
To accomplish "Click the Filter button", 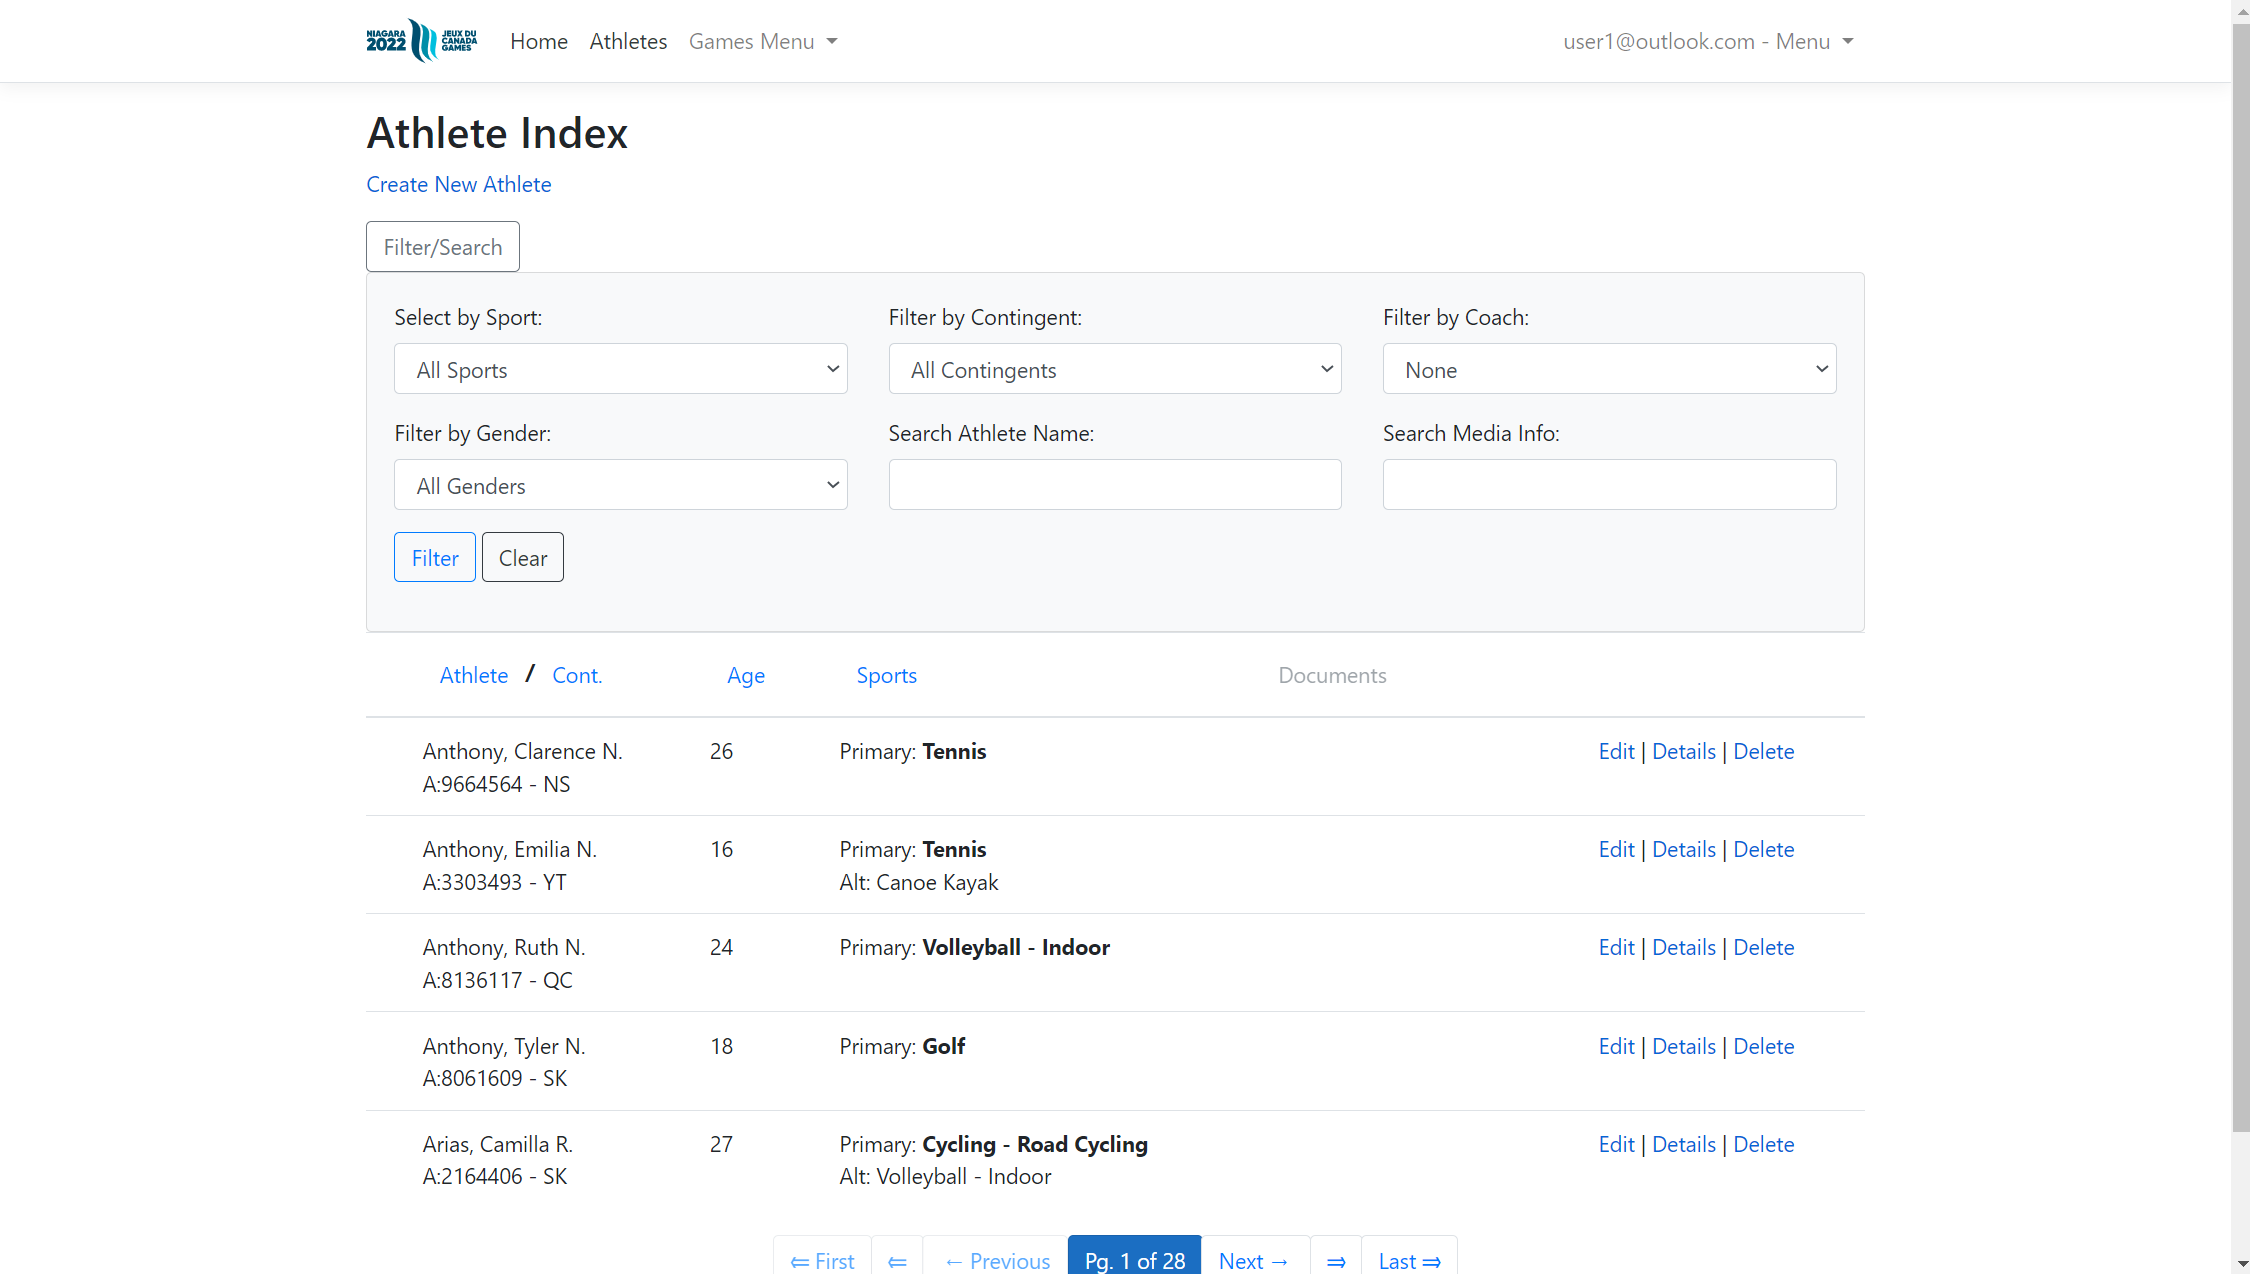I will [x=434, y=557].
